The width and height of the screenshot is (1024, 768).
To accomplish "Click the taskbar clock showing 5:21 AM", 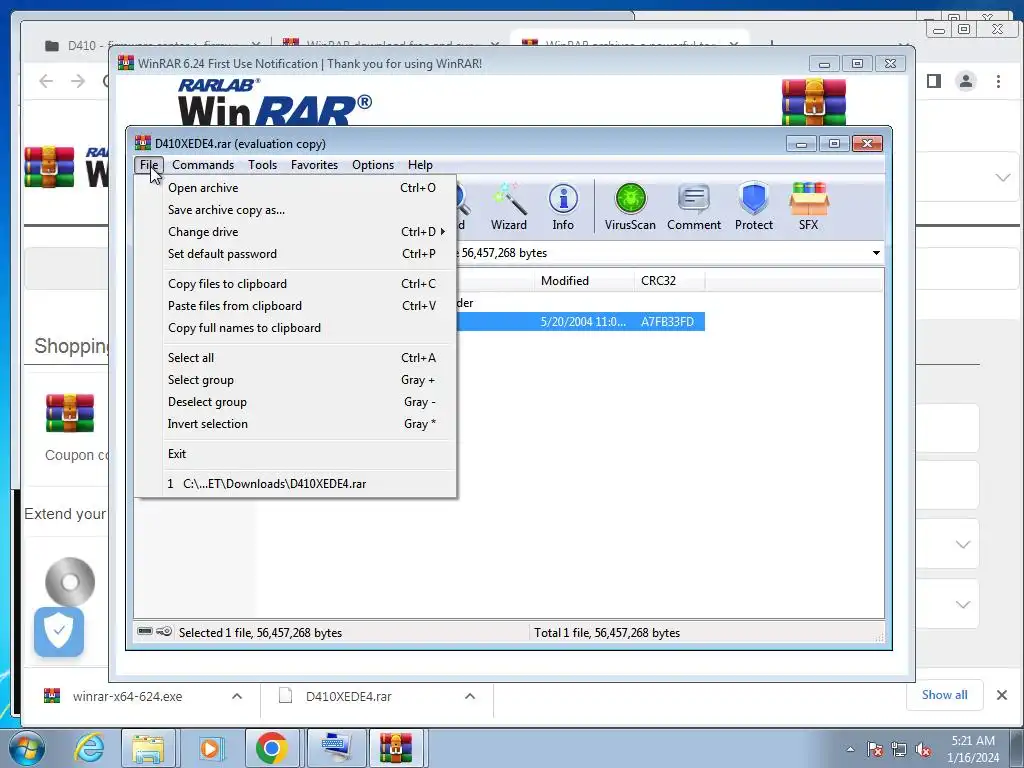I will [x=973, y=749].
